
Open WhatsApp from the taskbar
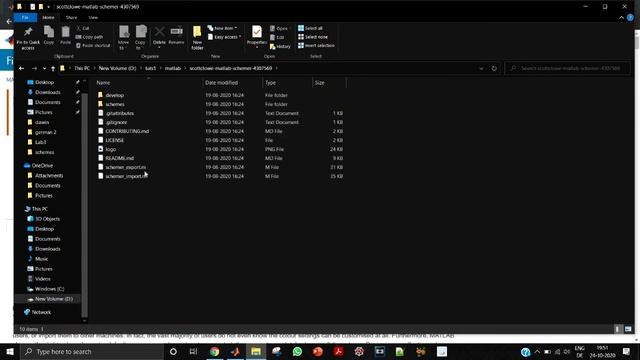297,351
